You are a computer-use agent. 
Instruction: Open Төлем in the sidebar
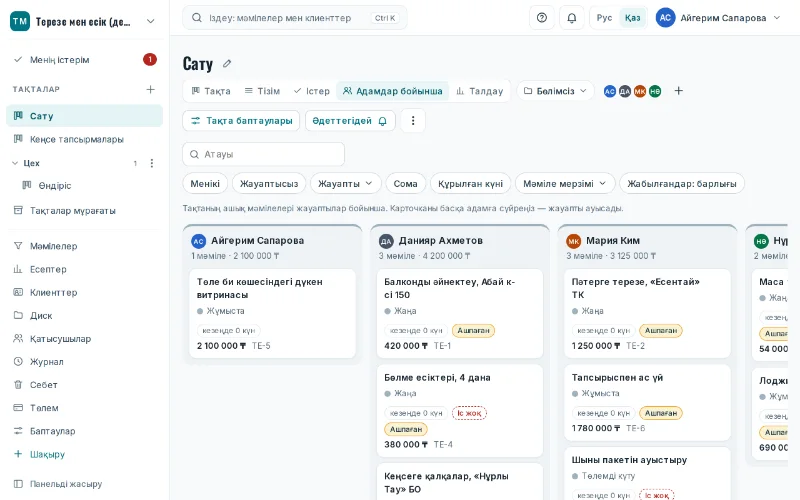(x=84, y=408)
